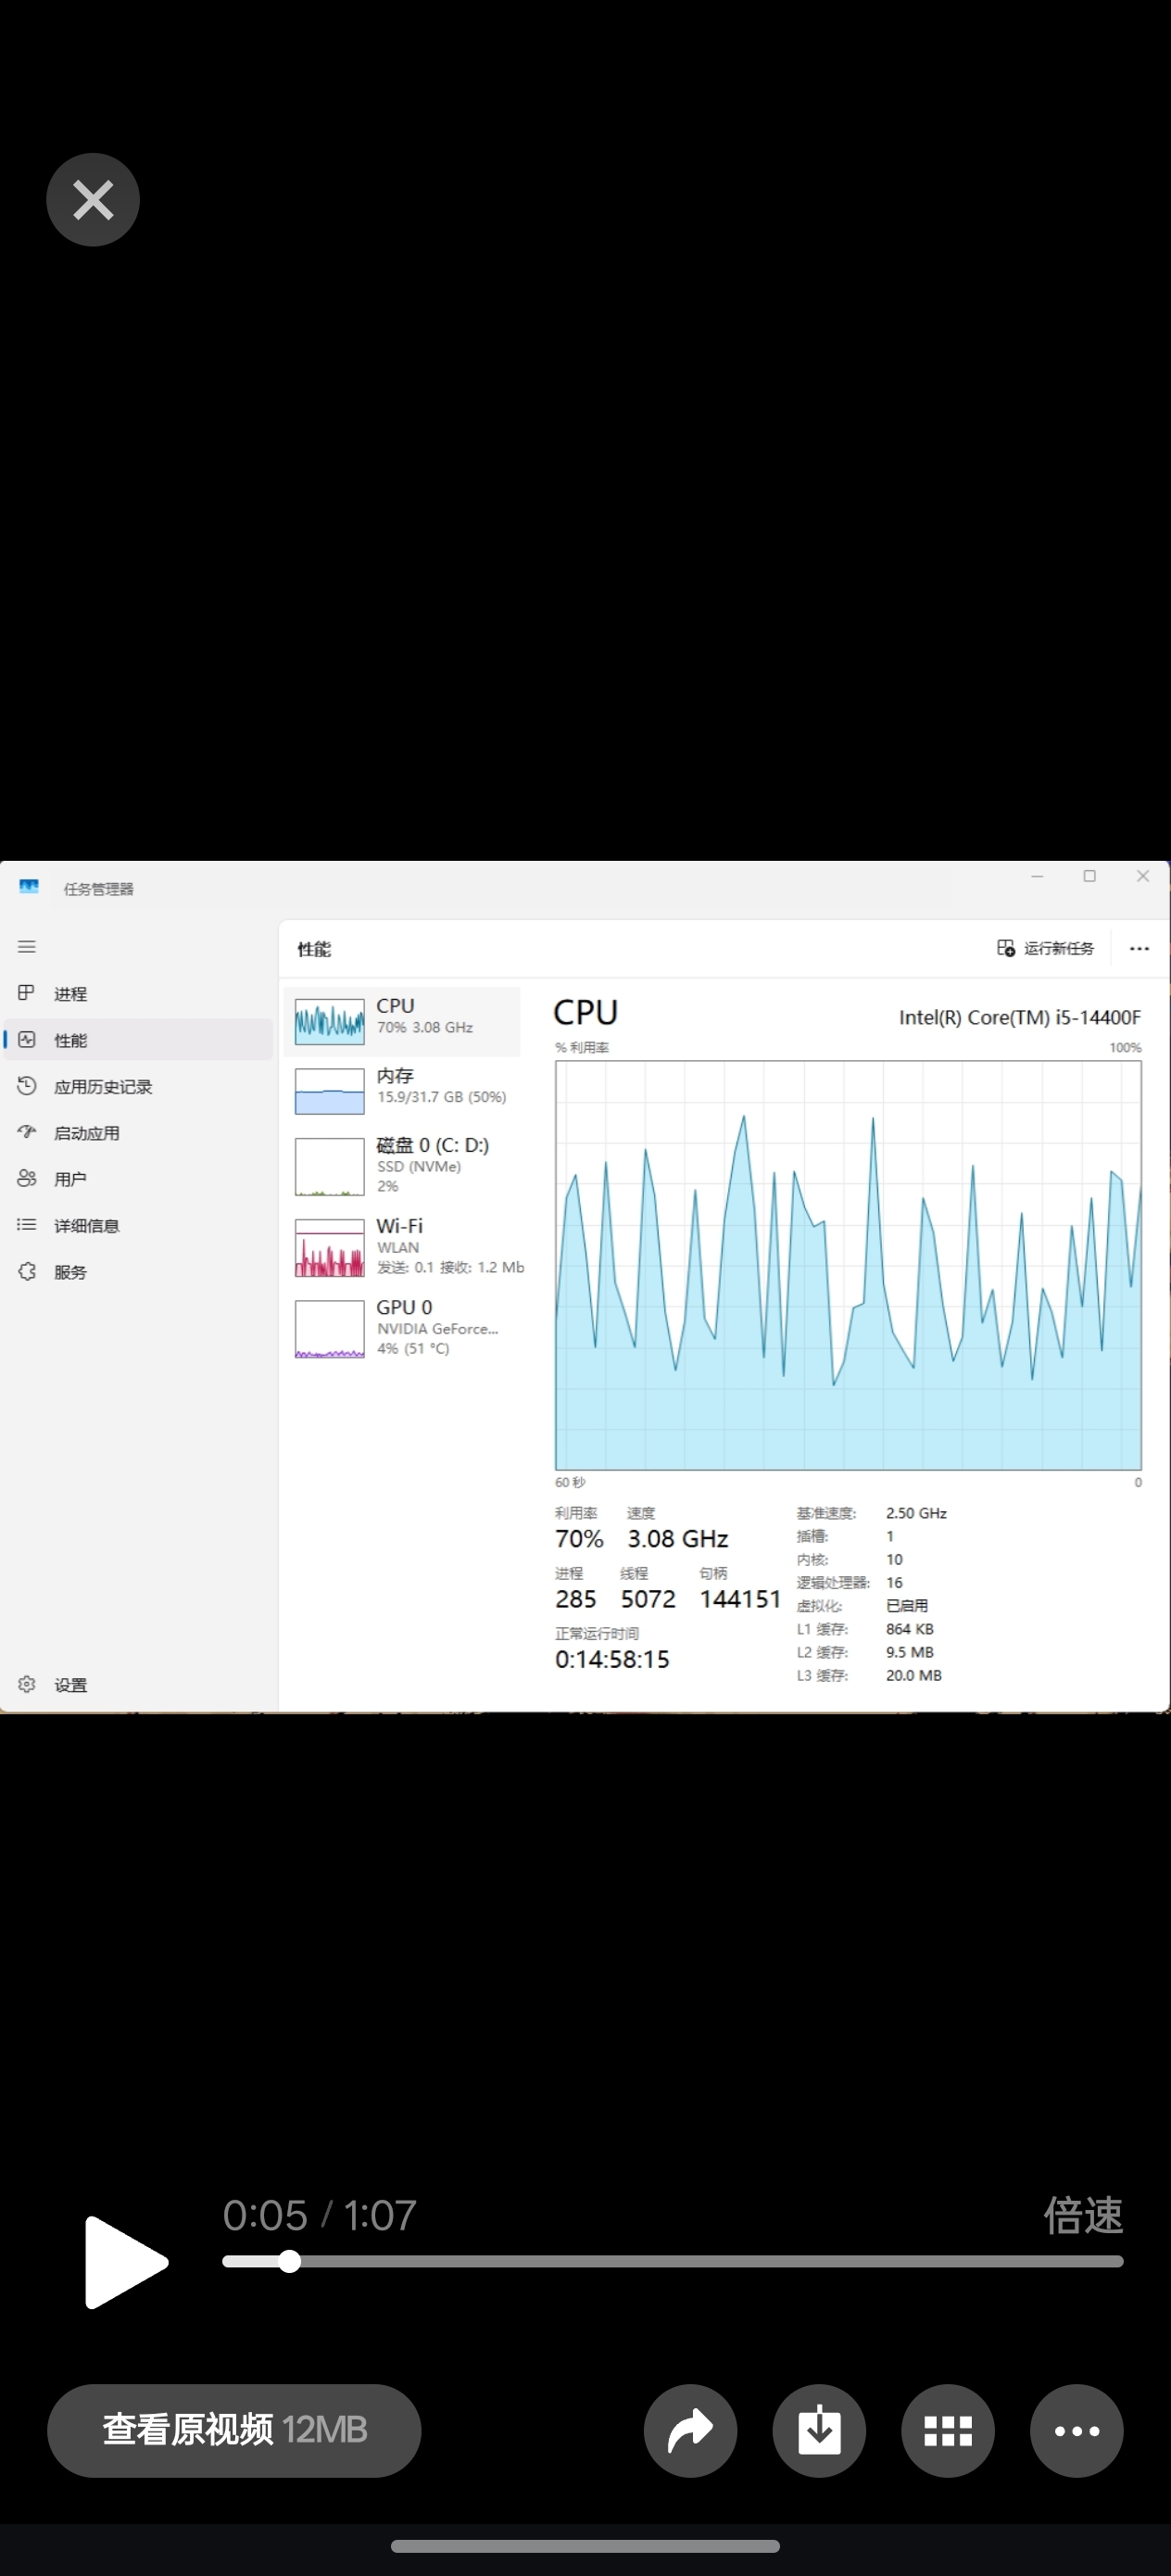Seek using the video progress slider knob
The width and height of the screenshot is (1171, 2576).
[289, 2261]
